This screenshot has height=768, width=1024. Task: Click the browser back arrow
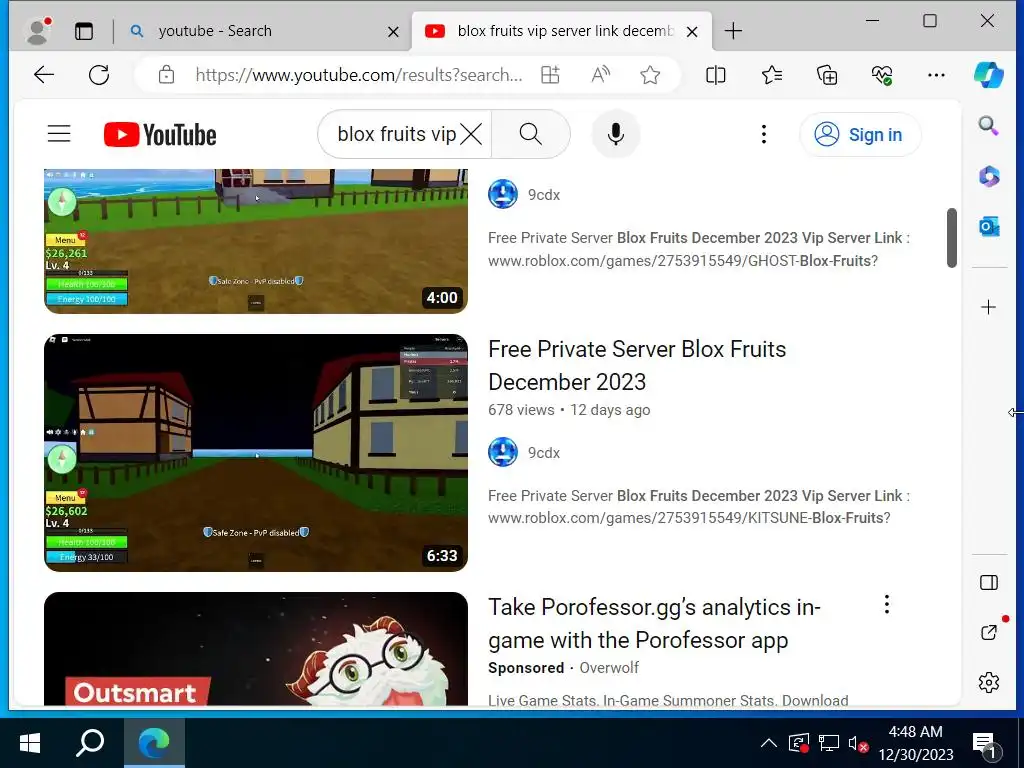coord(44,75)
